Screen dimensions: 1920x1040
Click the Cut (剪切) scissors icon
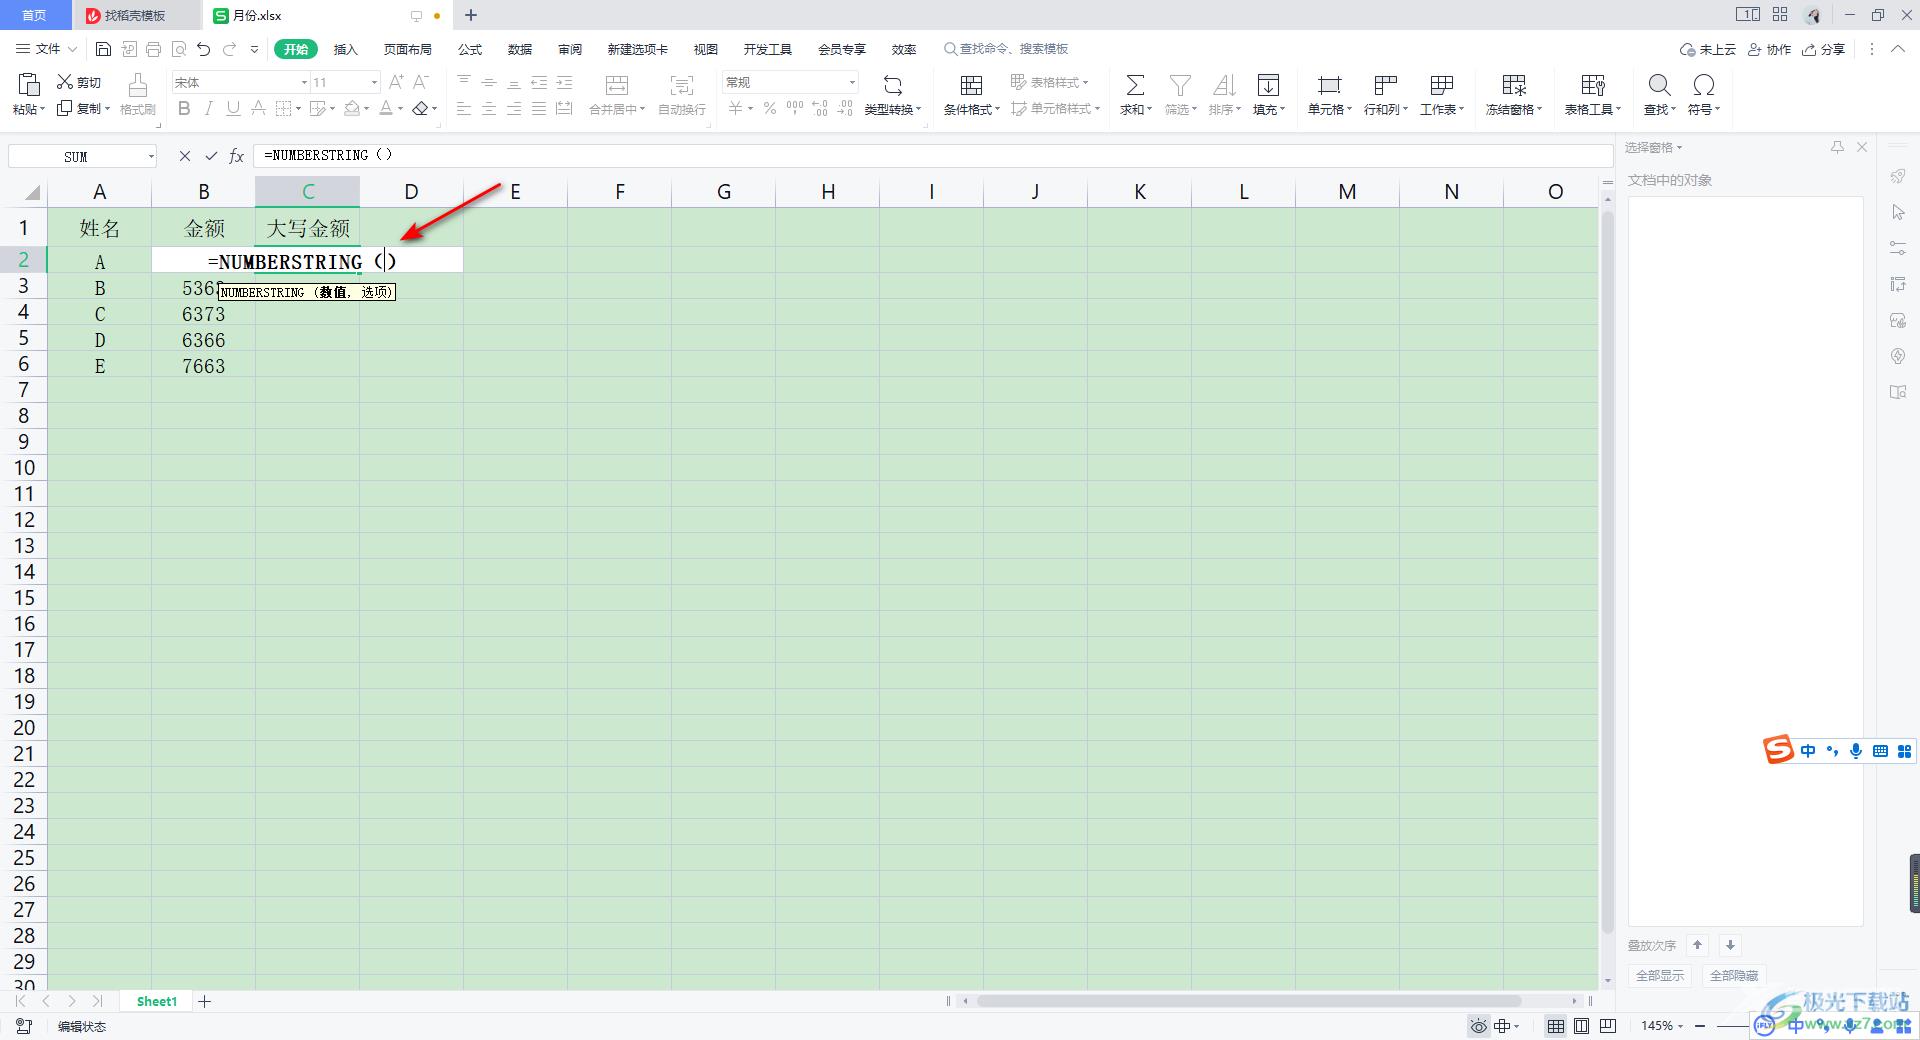65,82
